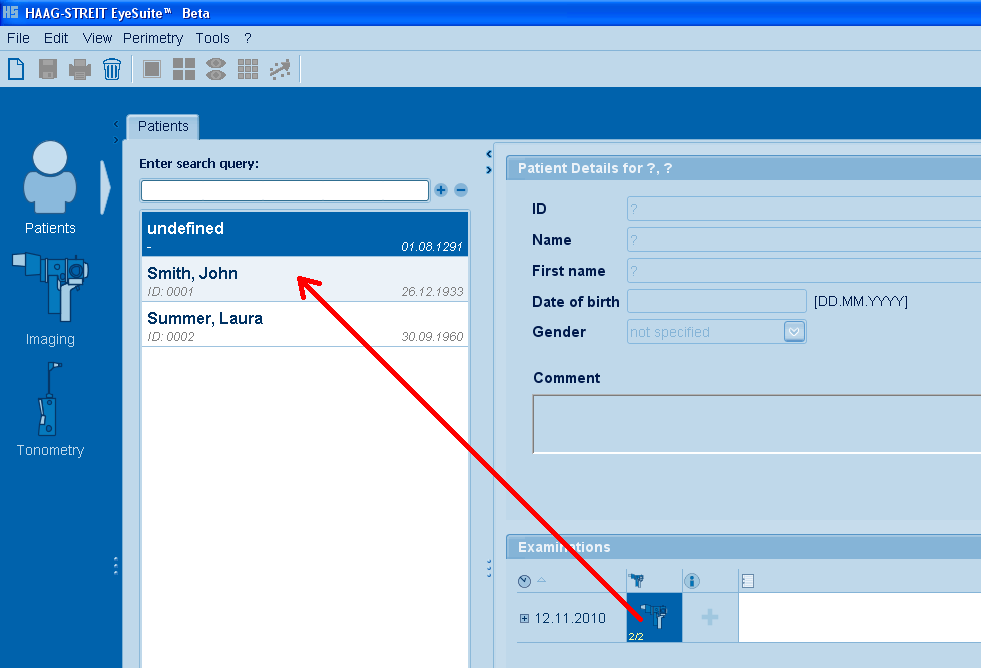The width and height of the screenshot is (981, 668).
Task: Click the minus icon beside search field
Action: click(461, 190)
